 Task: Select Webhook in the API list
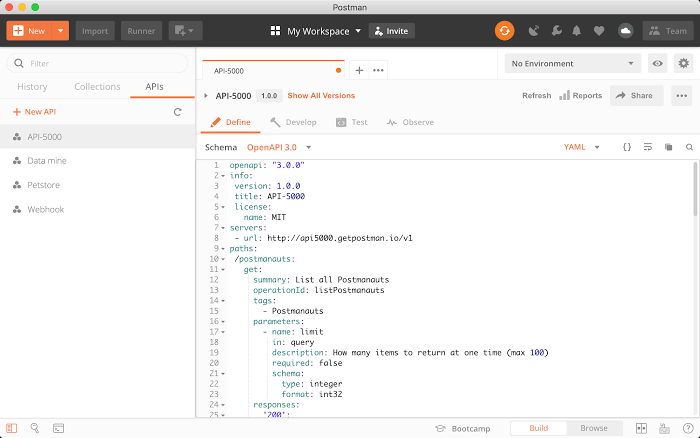pyautogui.click(x=97, y=209)
